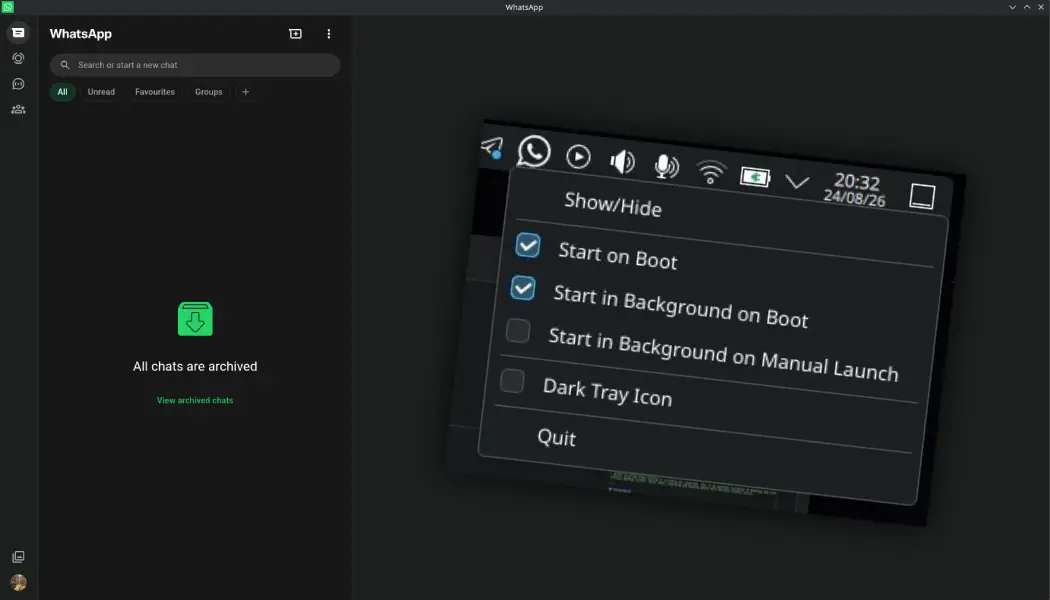Enable Start in Background on Manual Launch
1050x600 pixels.
tap(518, 330)
